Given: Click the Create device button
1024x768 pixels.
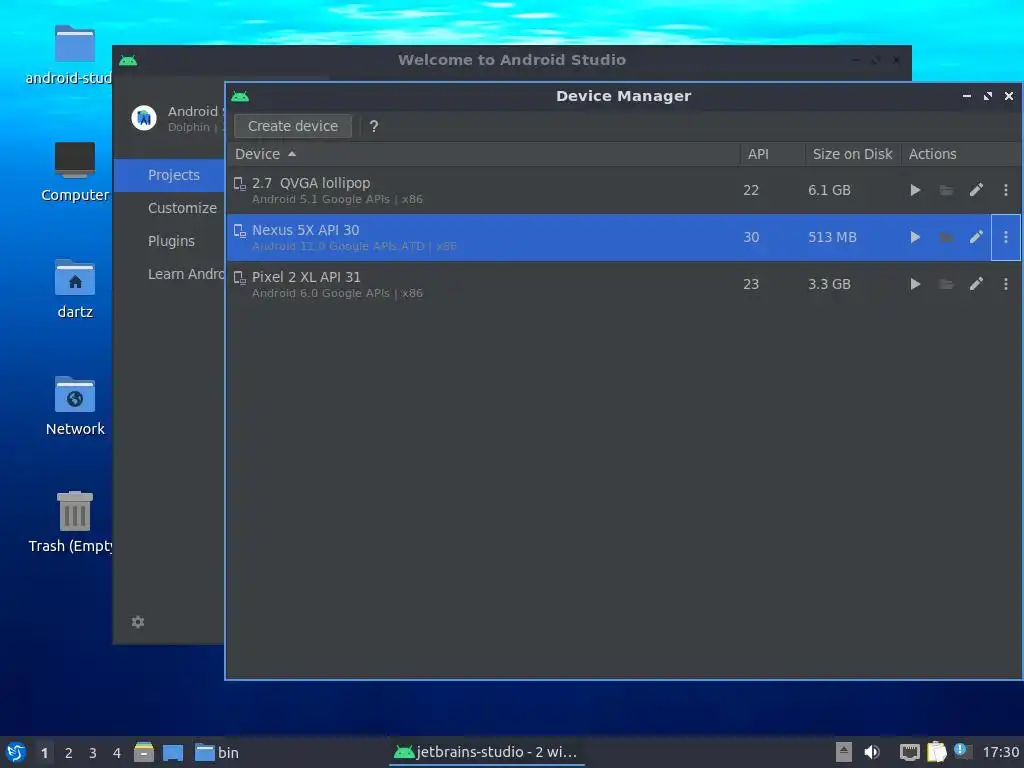Looking at the screenshot, I should coord(293,126).
